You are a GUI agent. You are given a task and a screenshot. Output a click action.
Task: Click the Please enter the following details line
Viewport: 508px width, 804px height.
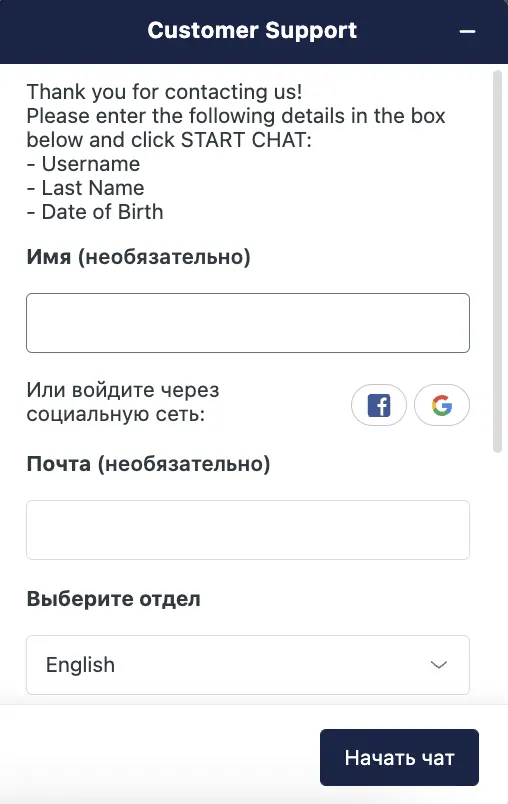click(x=236, y=116)
